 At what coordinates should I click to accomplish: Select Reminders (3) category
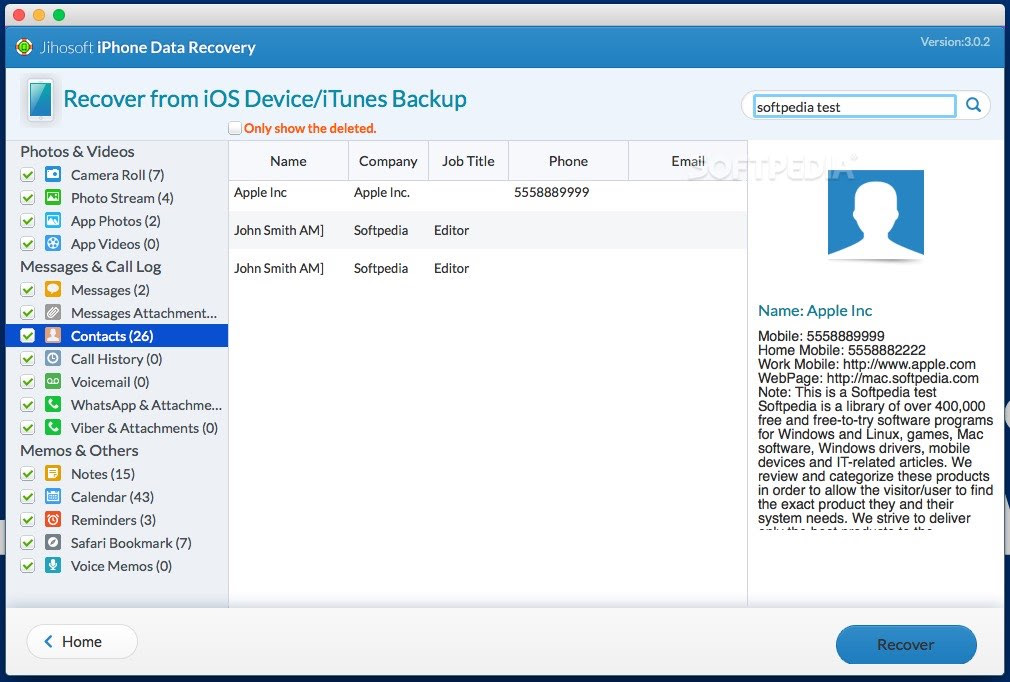(x=113, y=520)
